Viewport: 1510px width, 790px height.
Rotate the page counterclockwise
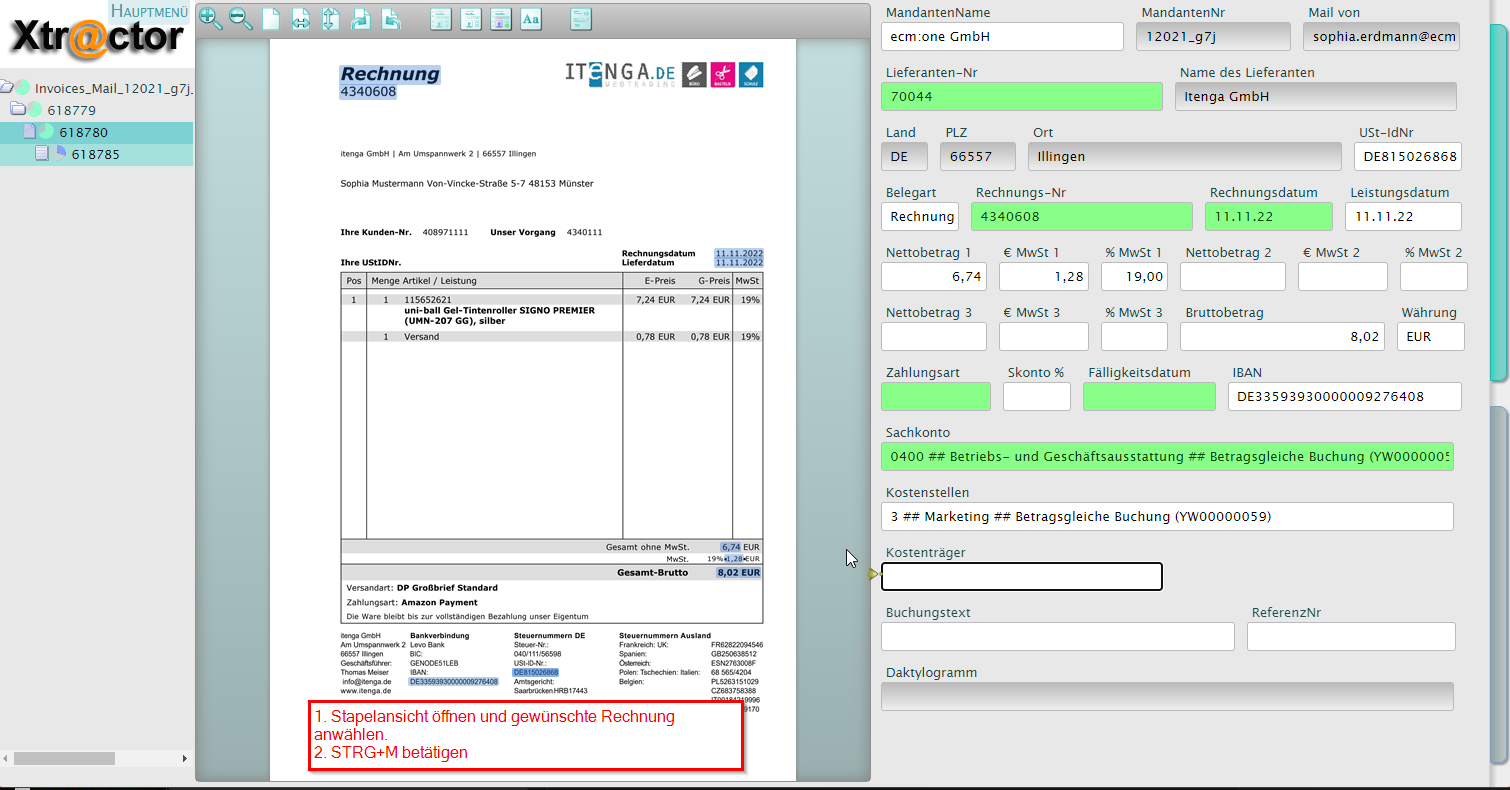click(x=392, y=18)
